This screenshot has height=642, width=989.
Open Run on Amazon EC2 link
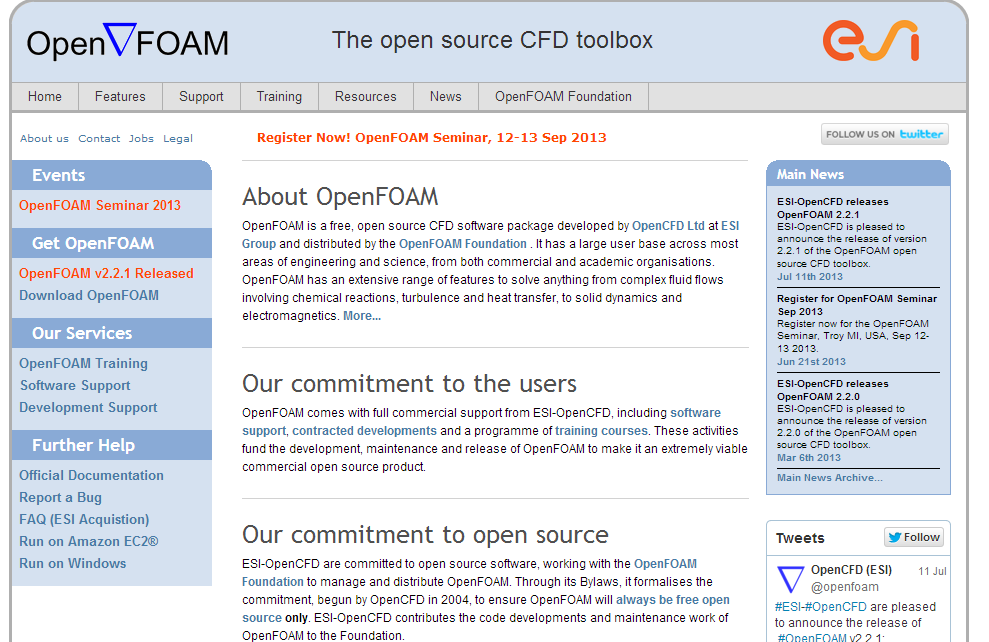89,542
